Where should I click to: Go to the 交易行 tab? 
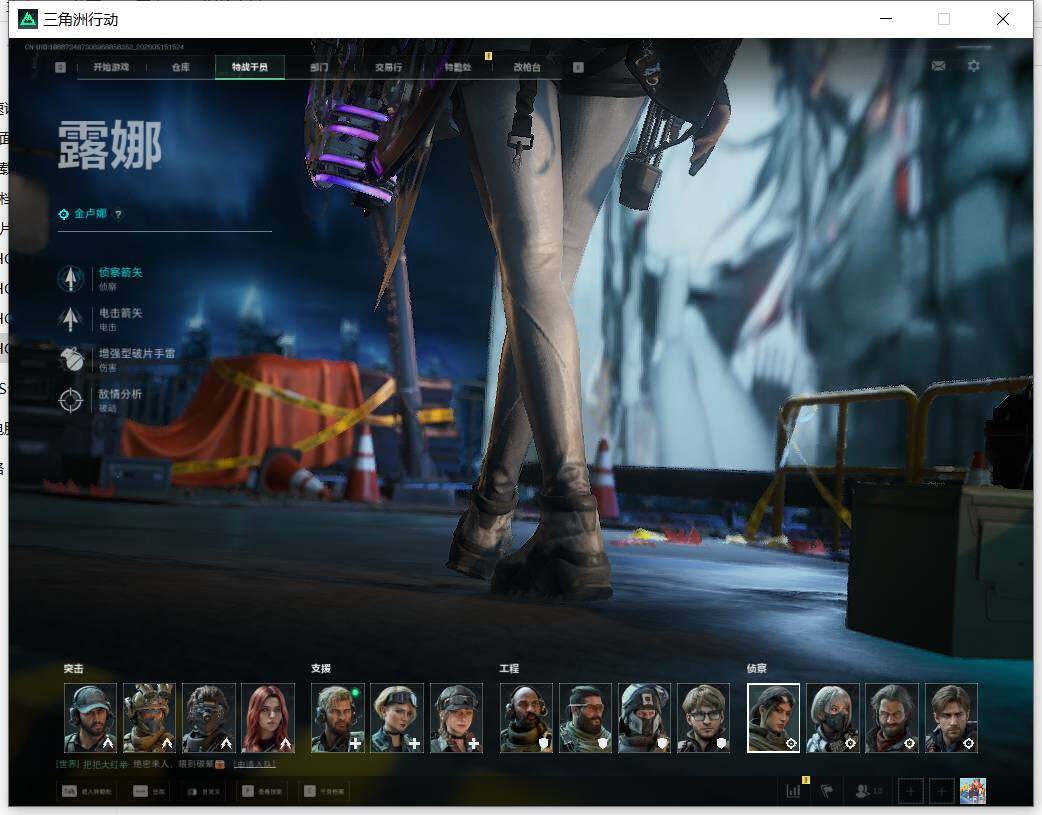388,67
